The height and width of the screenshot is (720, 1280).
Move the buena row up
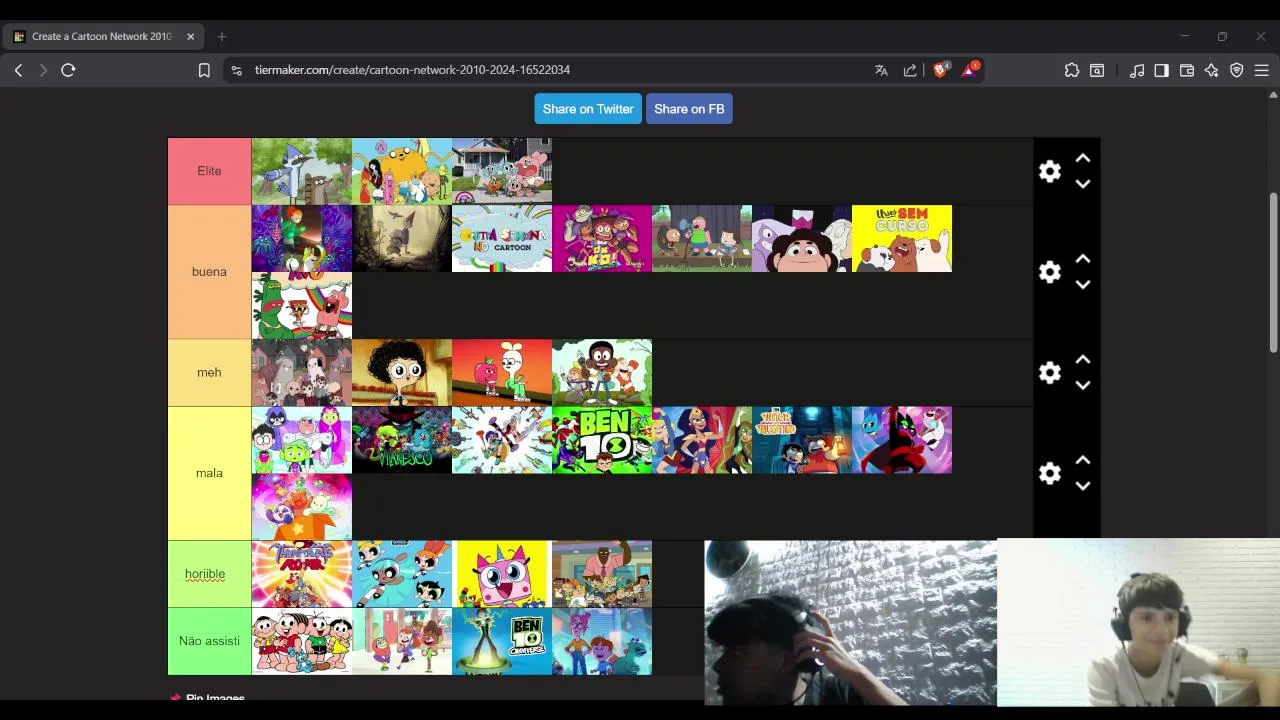(1083, 259)
